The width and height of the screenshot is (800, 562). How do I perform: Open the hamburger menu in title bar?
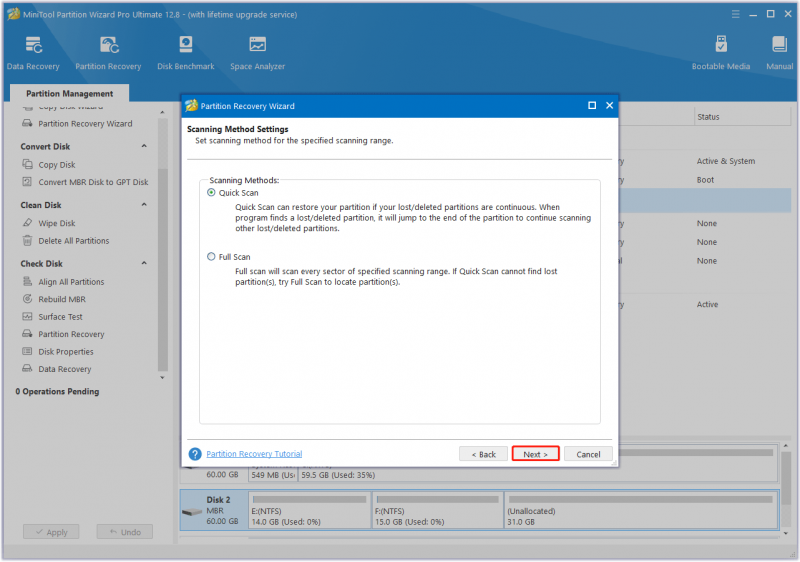click(x=735, y=14)
